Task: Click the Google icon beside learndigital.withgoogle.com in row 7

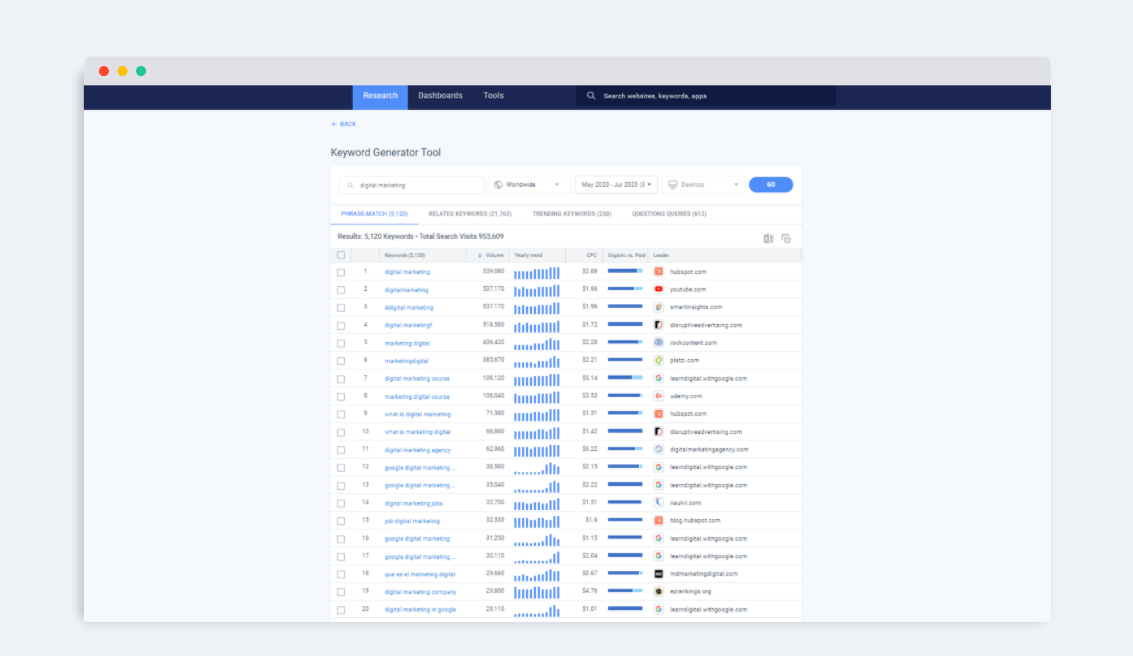Action: (x=658, y=378)
